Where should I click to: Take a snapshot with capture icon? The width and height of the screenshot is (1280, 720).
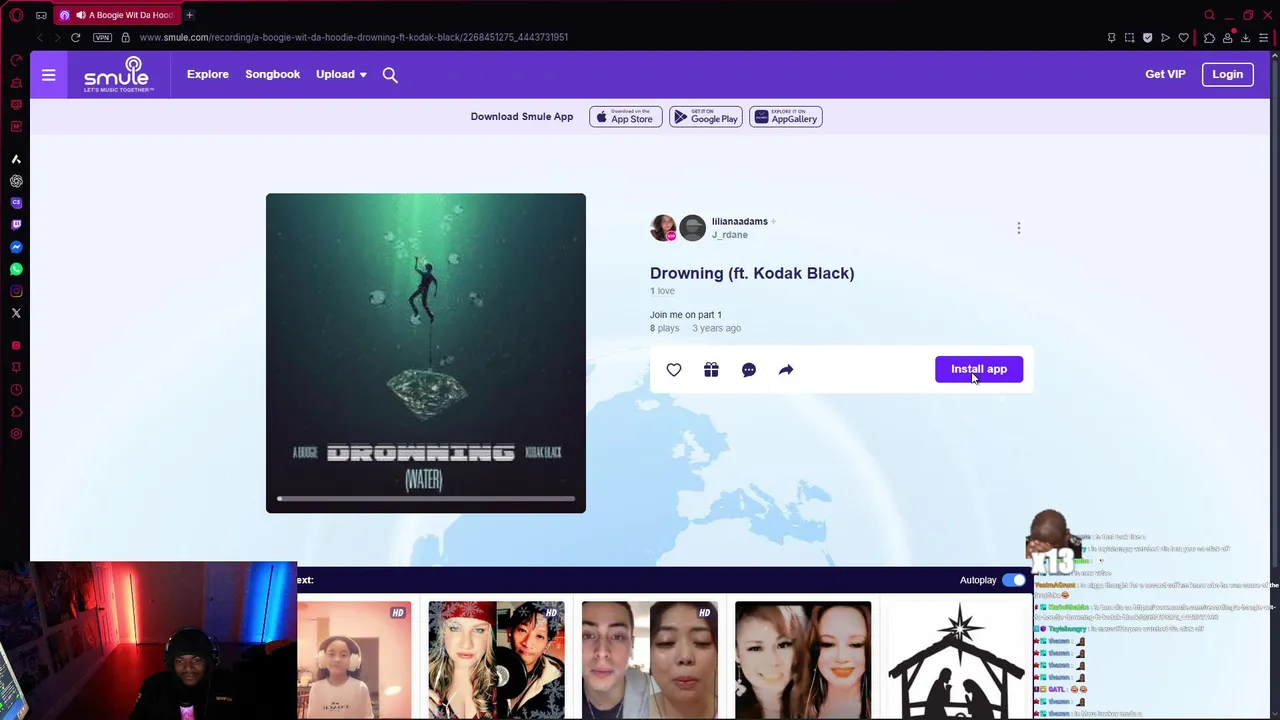pos(1129,37)
